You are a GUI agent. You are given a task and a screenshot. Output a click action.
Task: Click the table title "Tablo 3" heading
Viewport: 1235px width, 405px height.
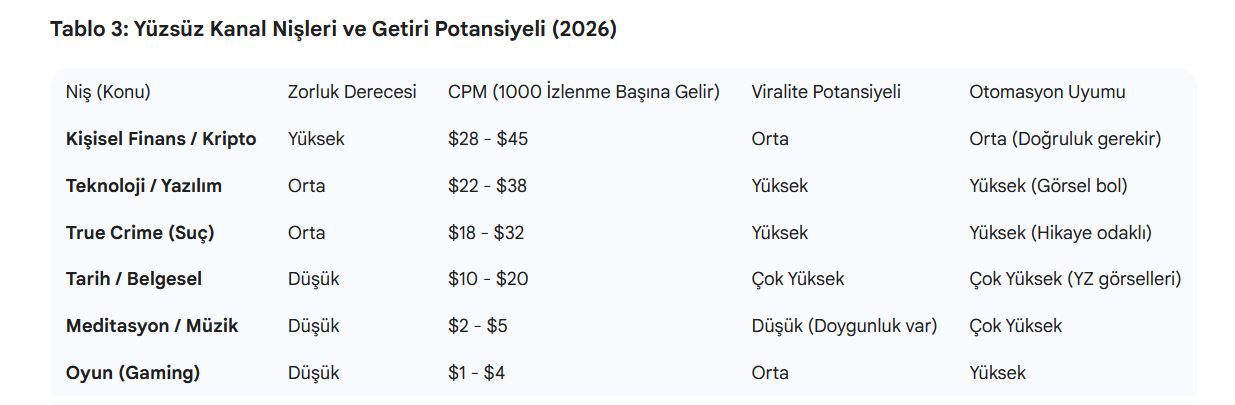click(333, 29)
